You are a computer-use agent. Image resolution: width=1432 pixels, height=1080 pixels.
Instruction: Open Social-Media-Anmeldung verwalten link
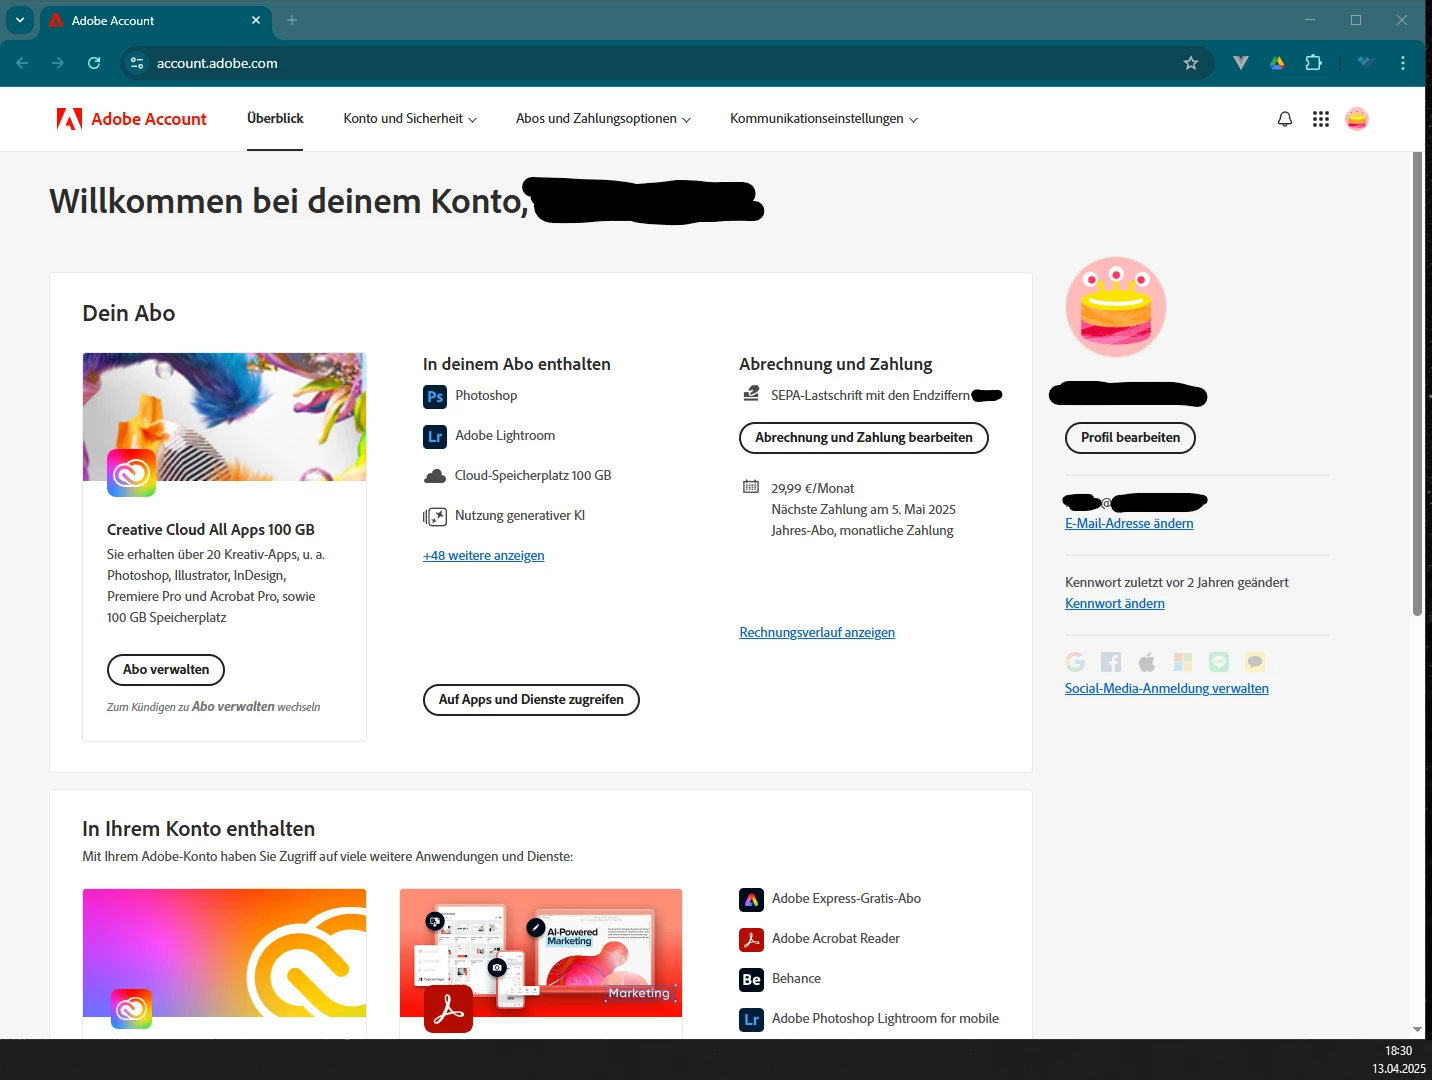point(1167,689)
